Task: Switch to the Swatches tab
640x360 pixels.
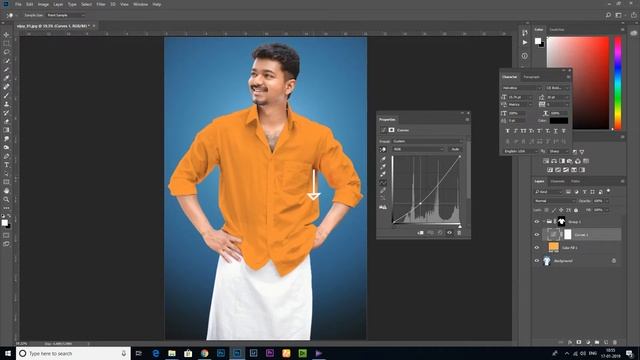Action: [x=556, y=29]
